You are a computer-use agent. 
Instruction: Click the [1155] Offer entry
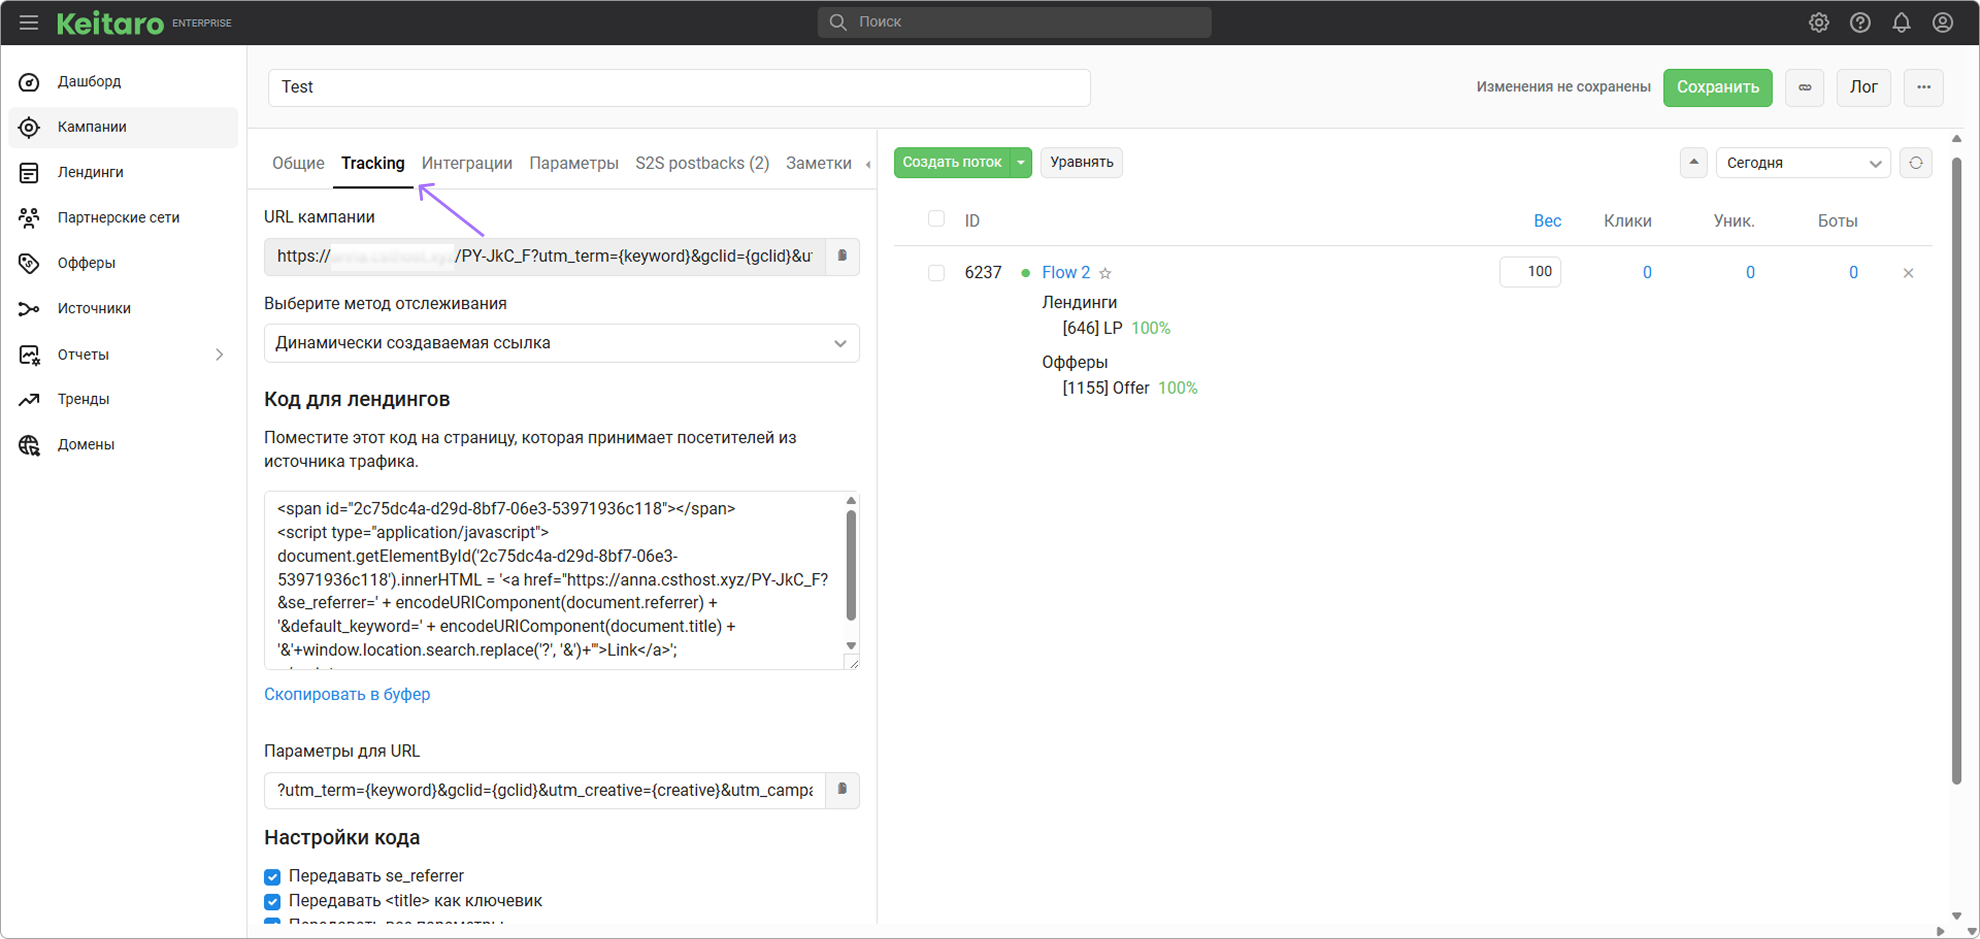pyautogui.click(x=1106, y=388)
